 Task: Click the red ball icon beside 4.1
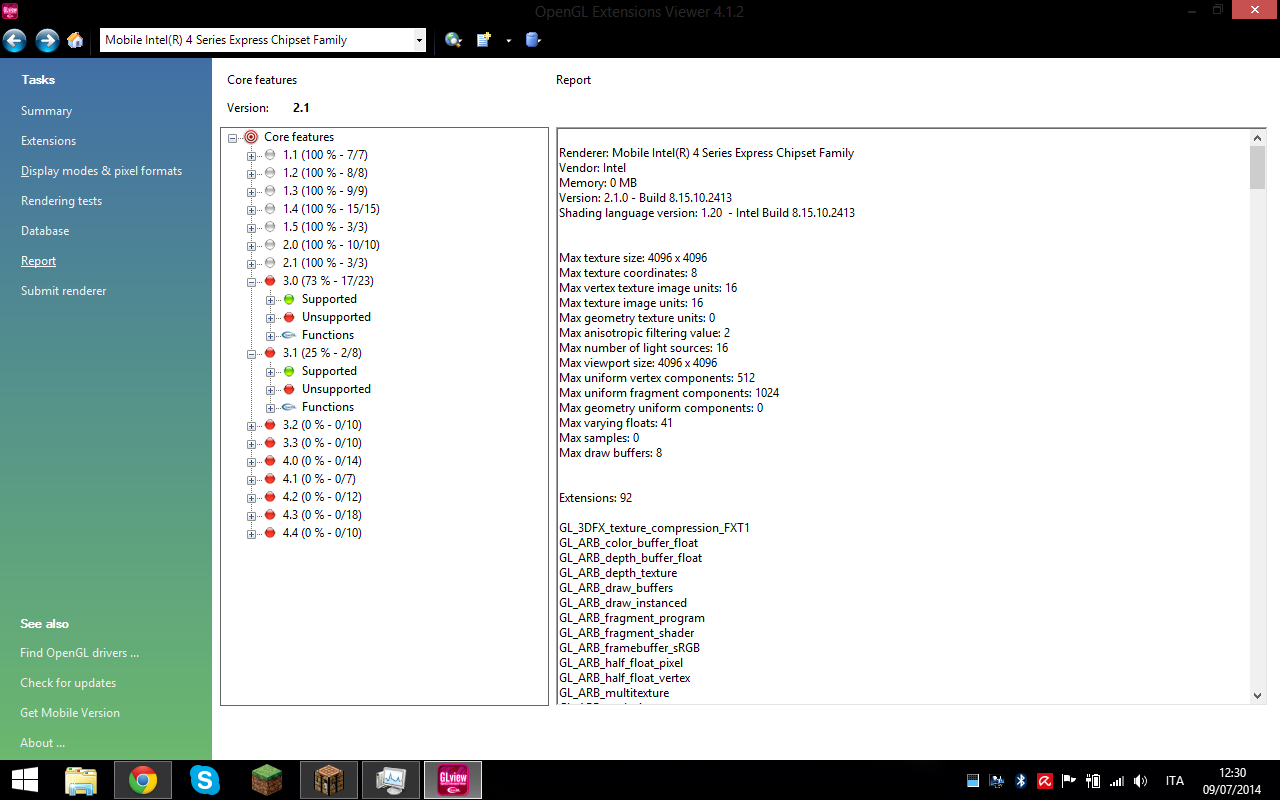(270, 479)
